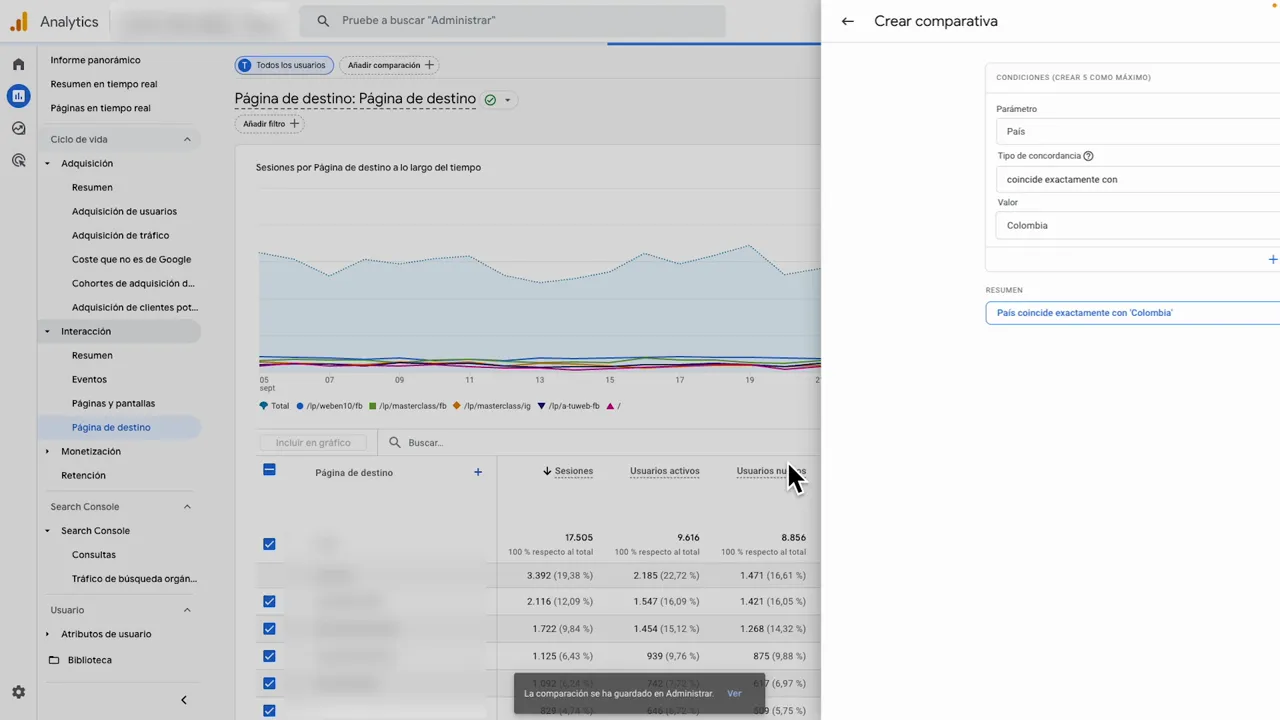Image resolution: width=1280 pixels, height=720 pixels.
Task: Open Adquisición de tráfico report
Action: [120, 235]
